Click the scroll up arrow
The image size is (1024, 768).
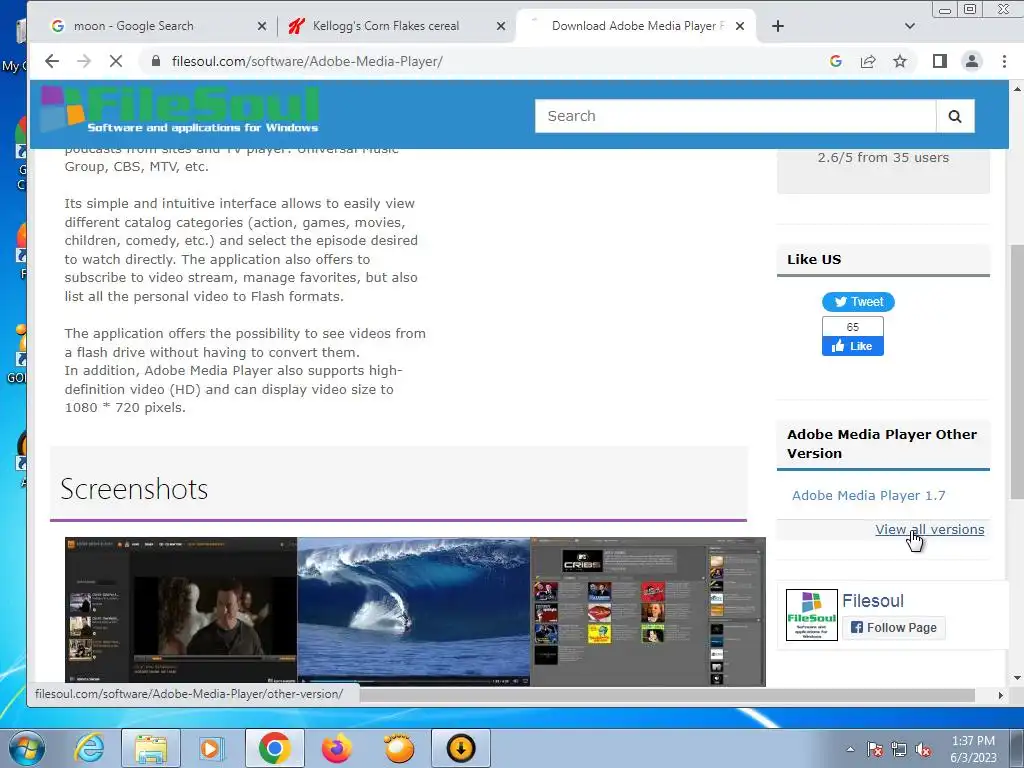[1017, 89]
